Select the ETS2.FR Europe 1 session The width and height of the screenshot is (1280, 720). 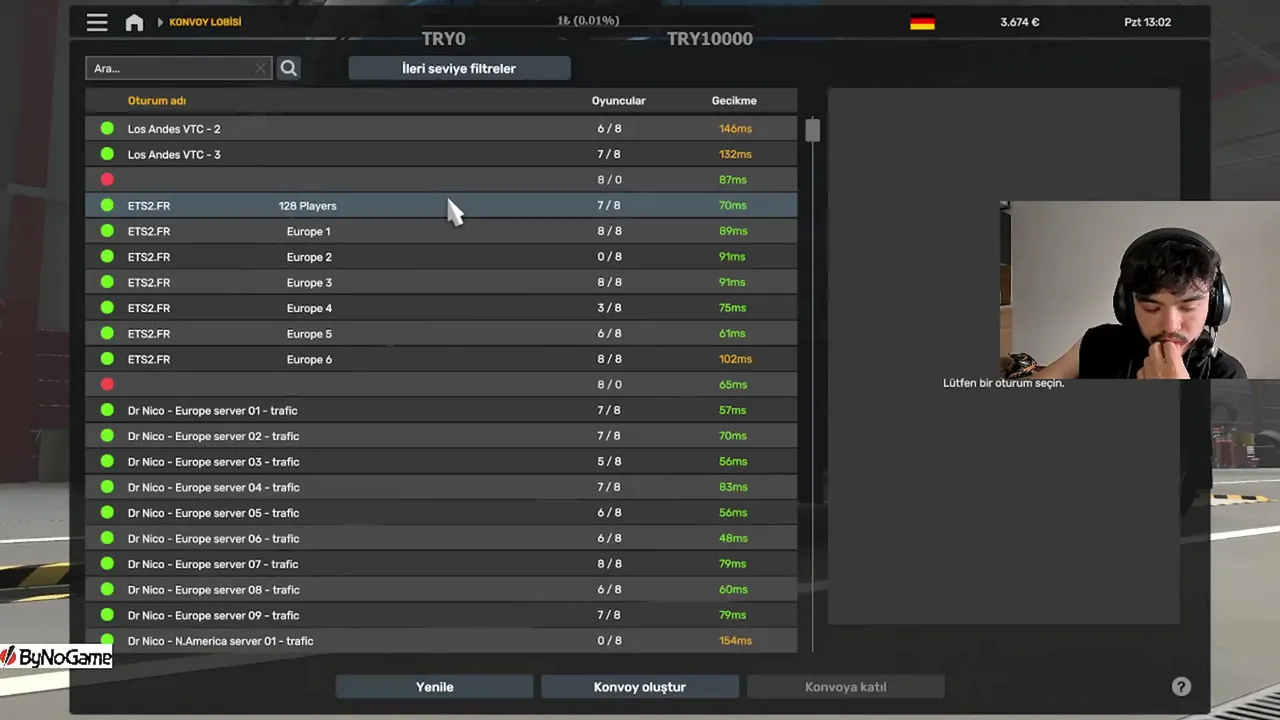[x=441, y=231]
